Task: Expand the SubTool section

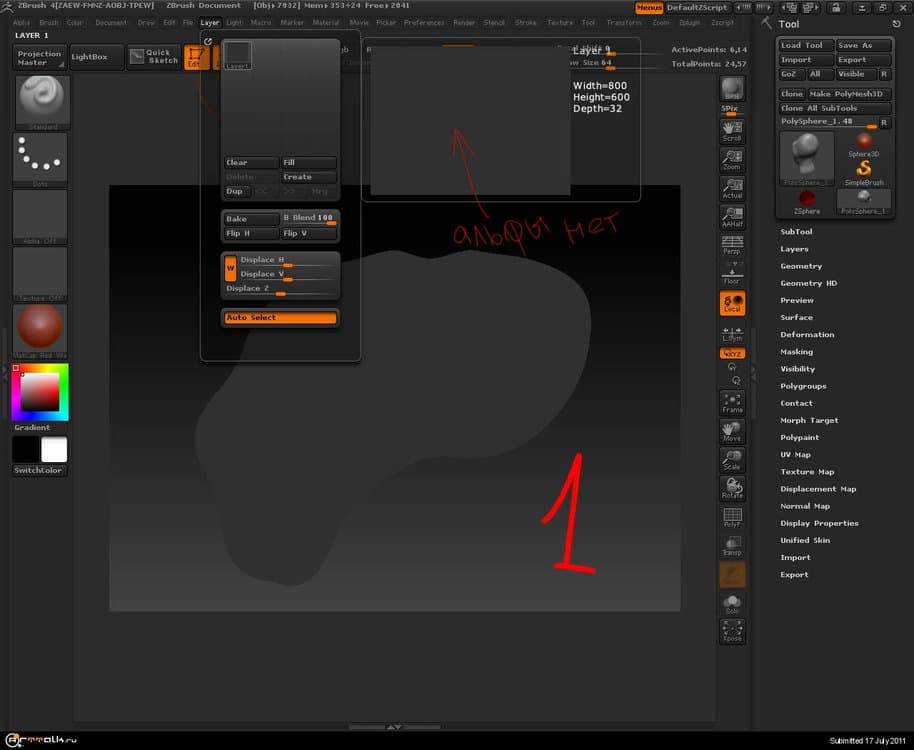Action: (x=796, y=232)
